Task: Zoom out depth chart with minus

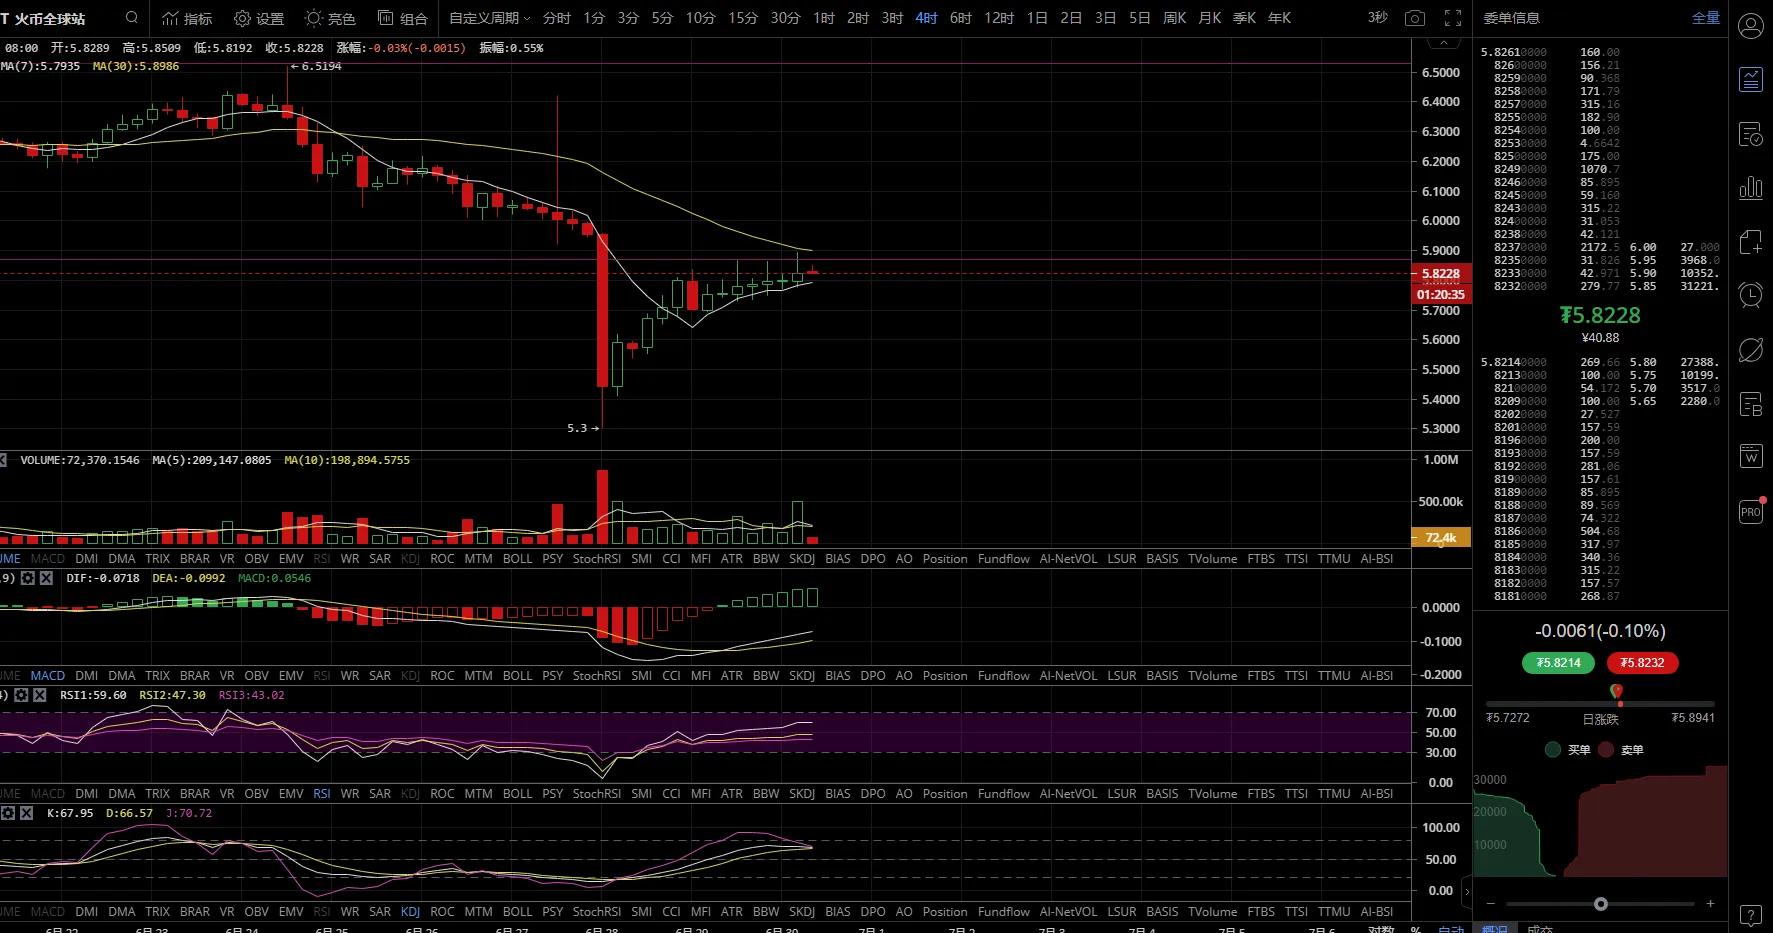Action: [1491, 904]
